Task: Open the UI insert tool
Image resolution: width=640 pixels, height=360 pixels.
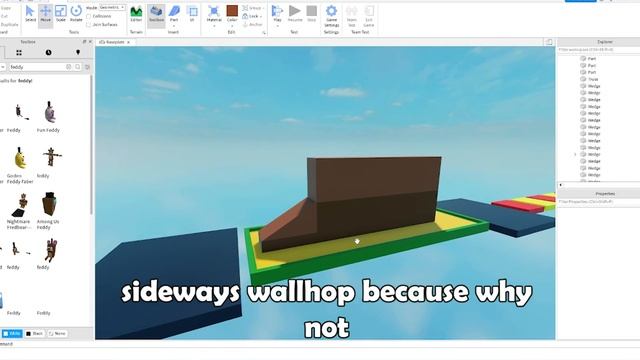Action: 192,14
